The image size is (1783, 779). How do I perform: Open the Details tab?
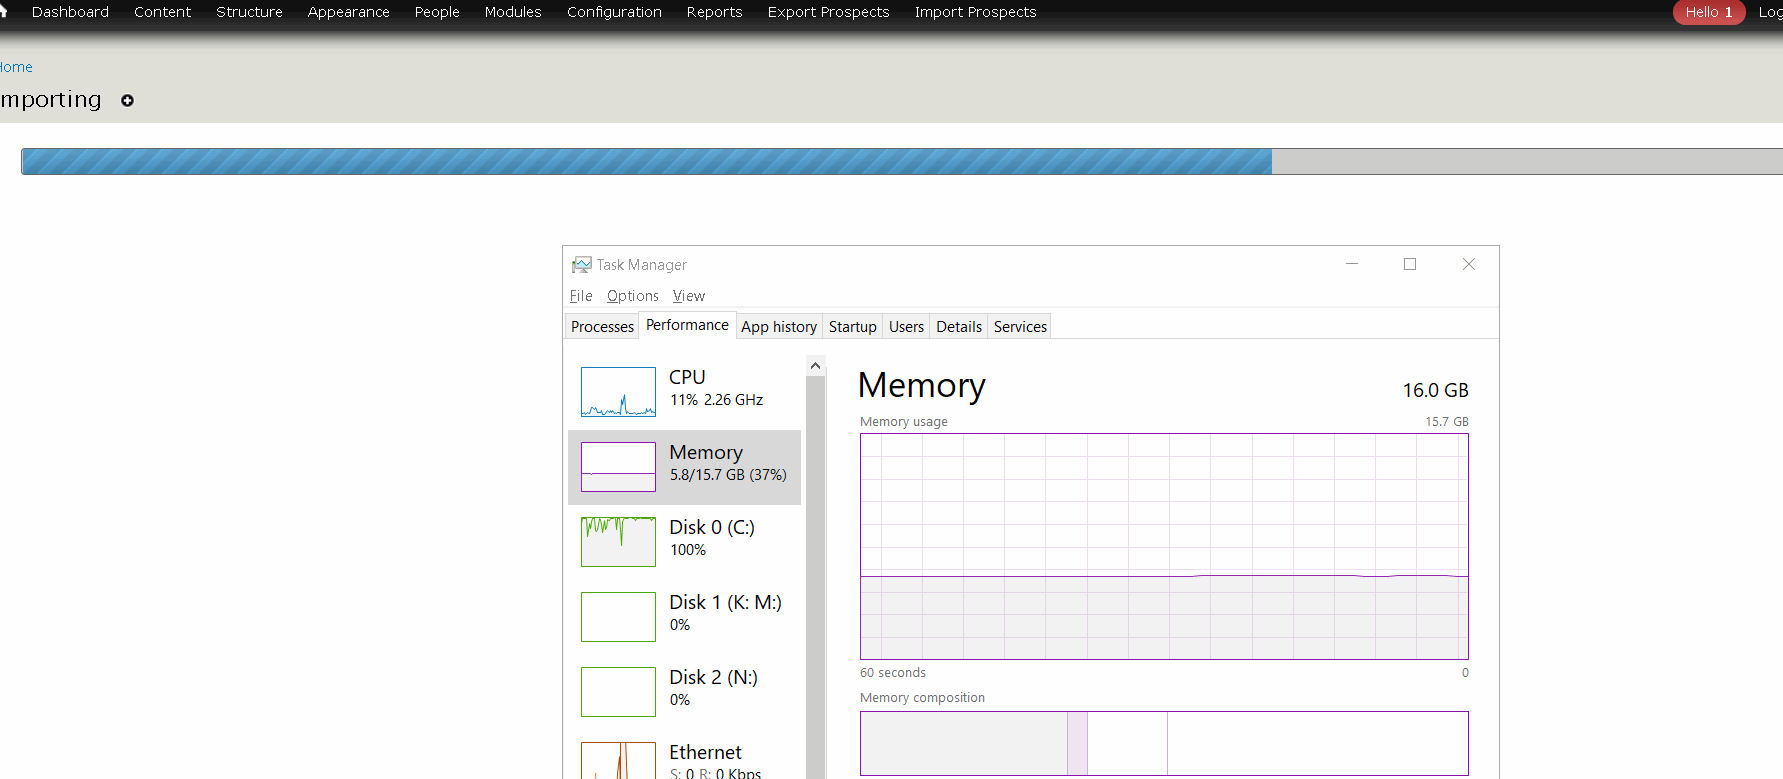click(x=959, y=326)
